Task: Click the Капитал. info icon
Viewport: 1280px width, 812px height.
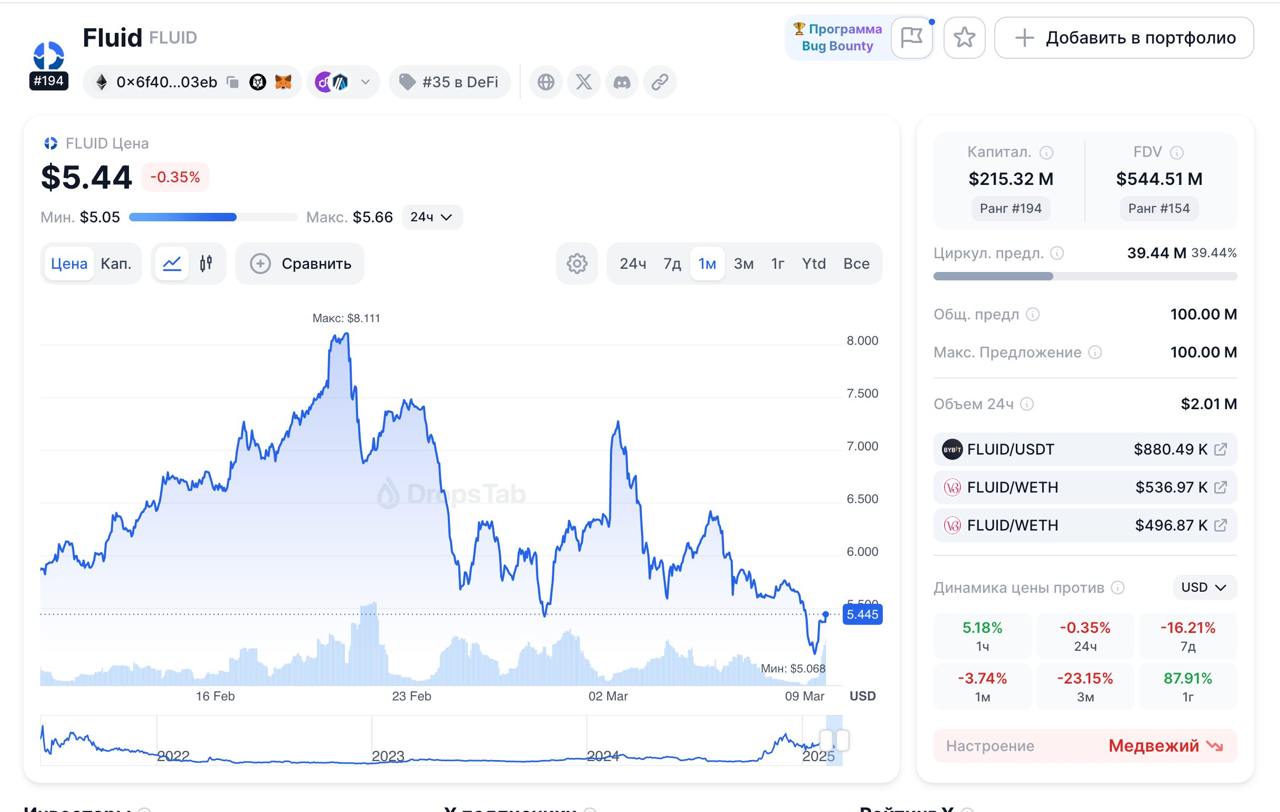Action: [1046, 153]
